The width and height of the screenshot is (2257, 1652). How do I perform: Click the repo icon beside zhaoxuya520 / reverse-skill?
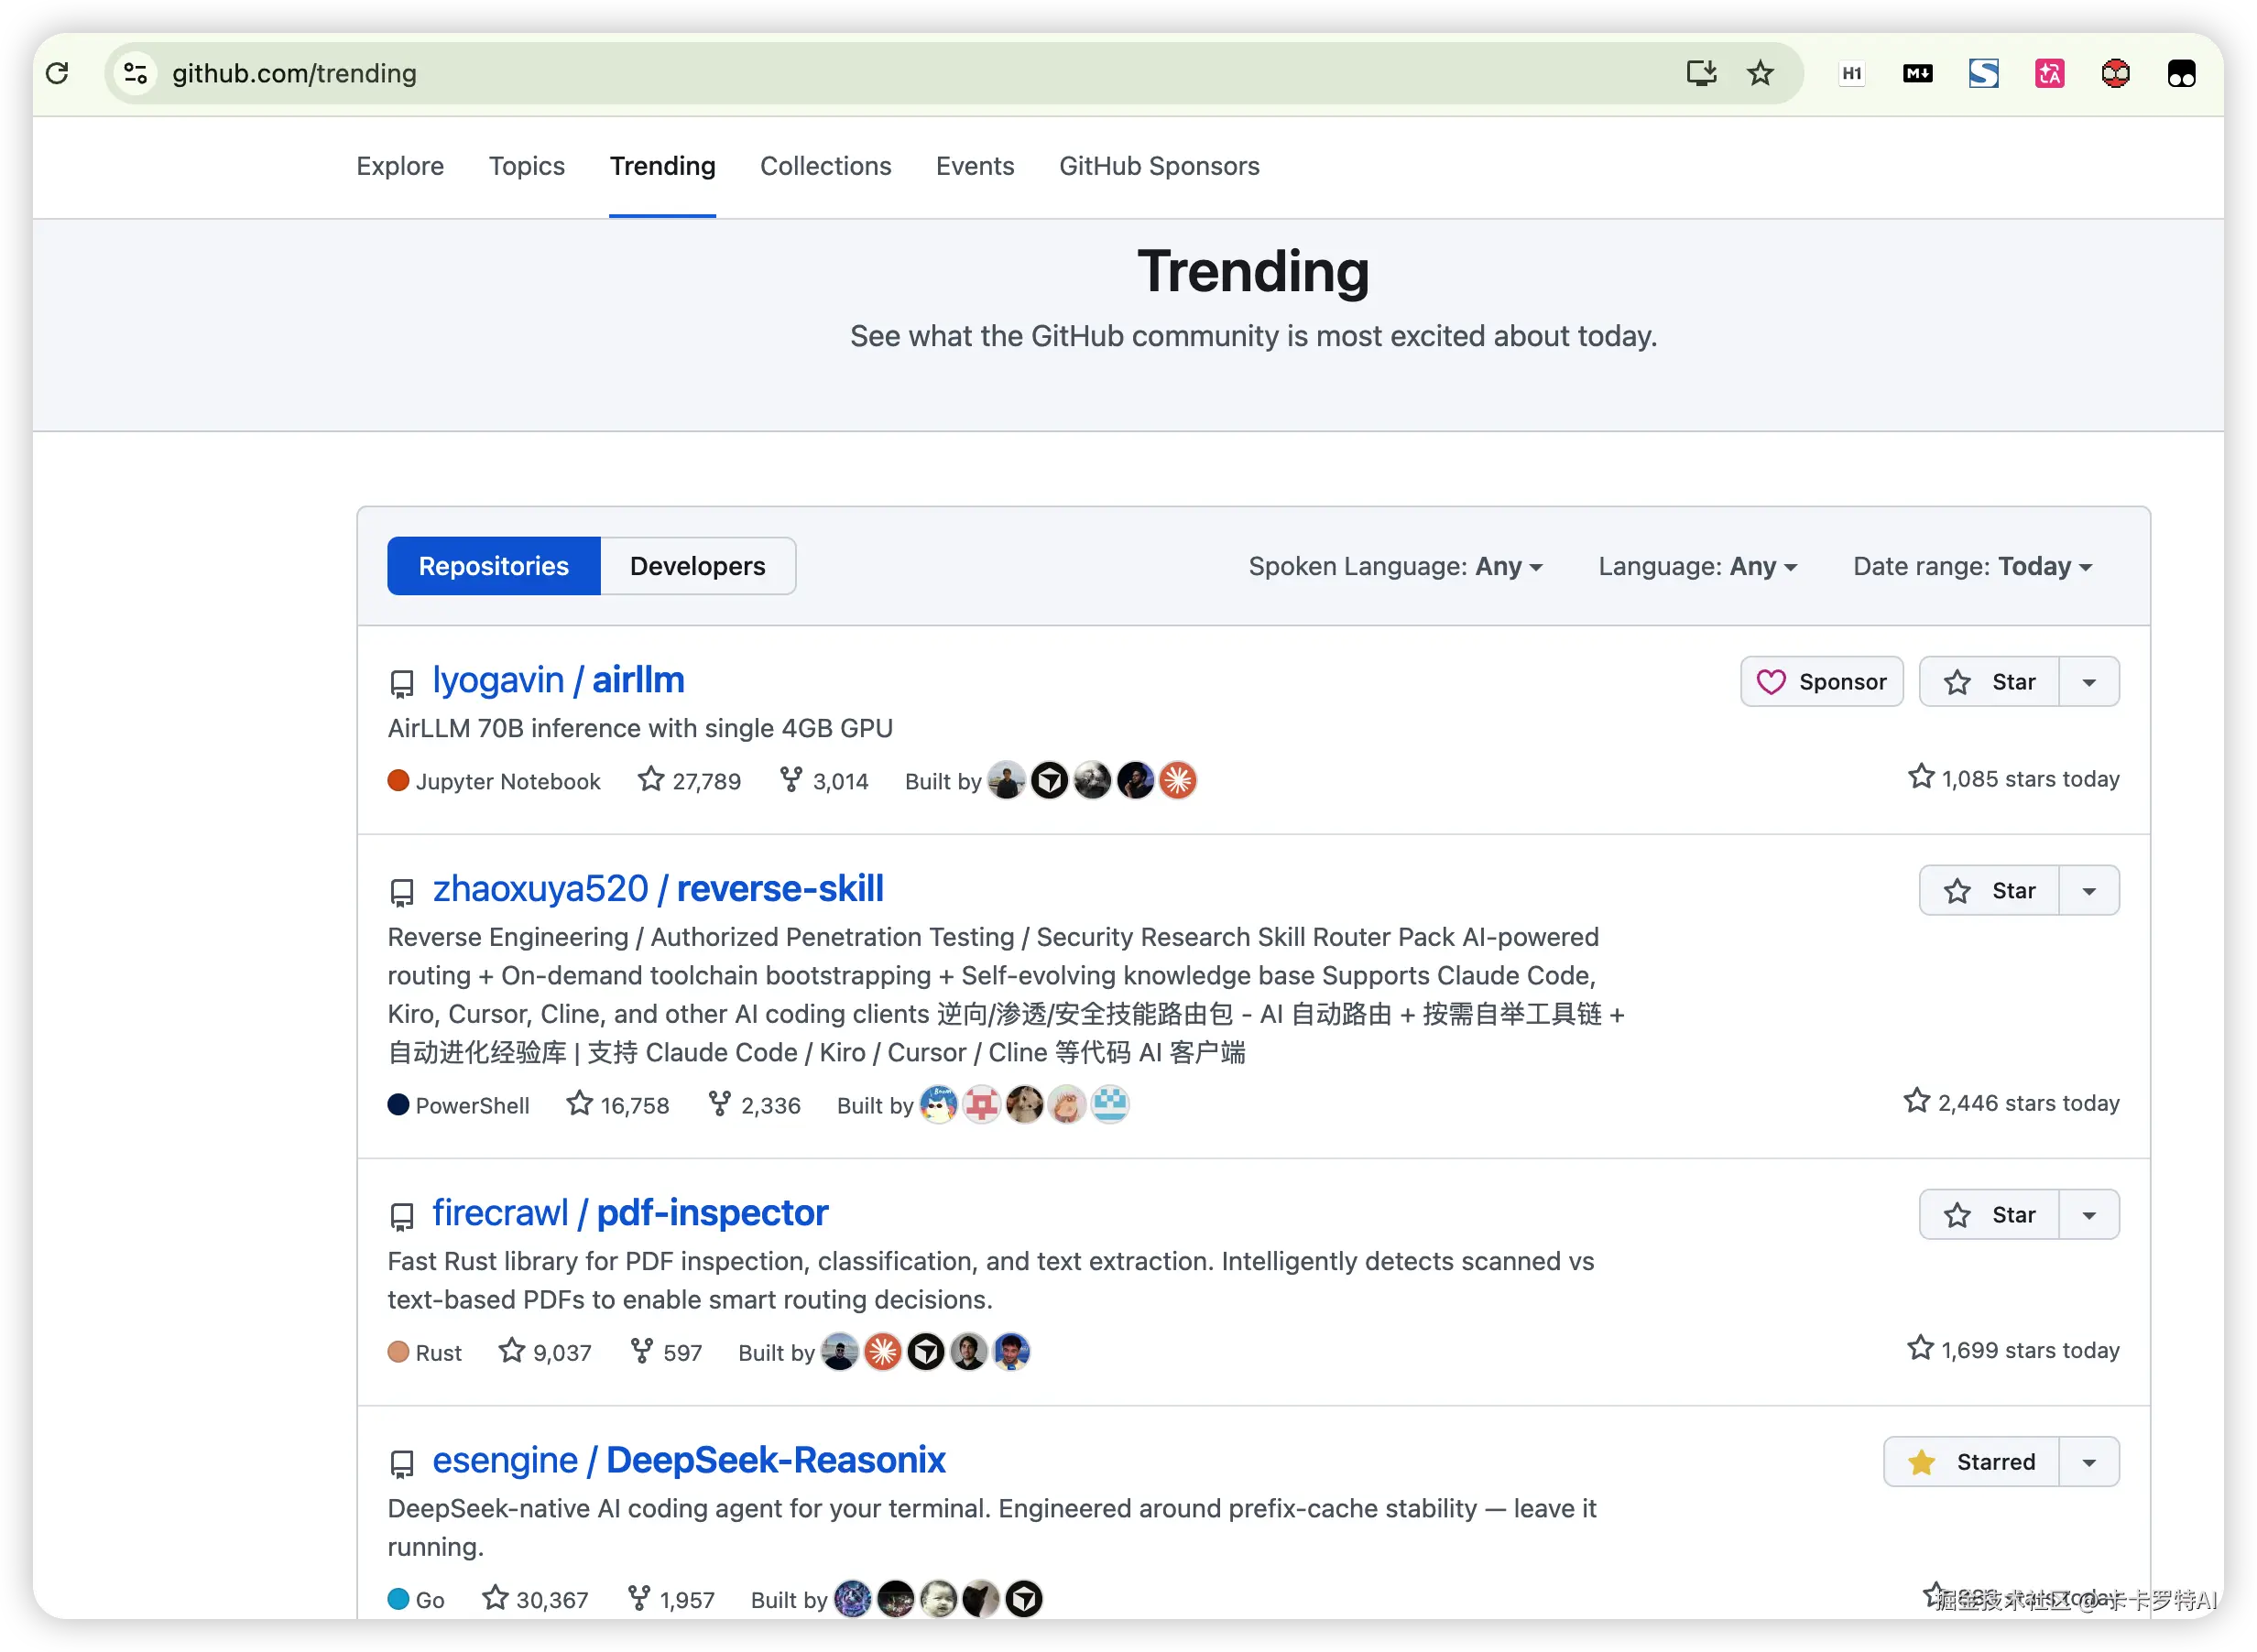[x=401, y=892]
